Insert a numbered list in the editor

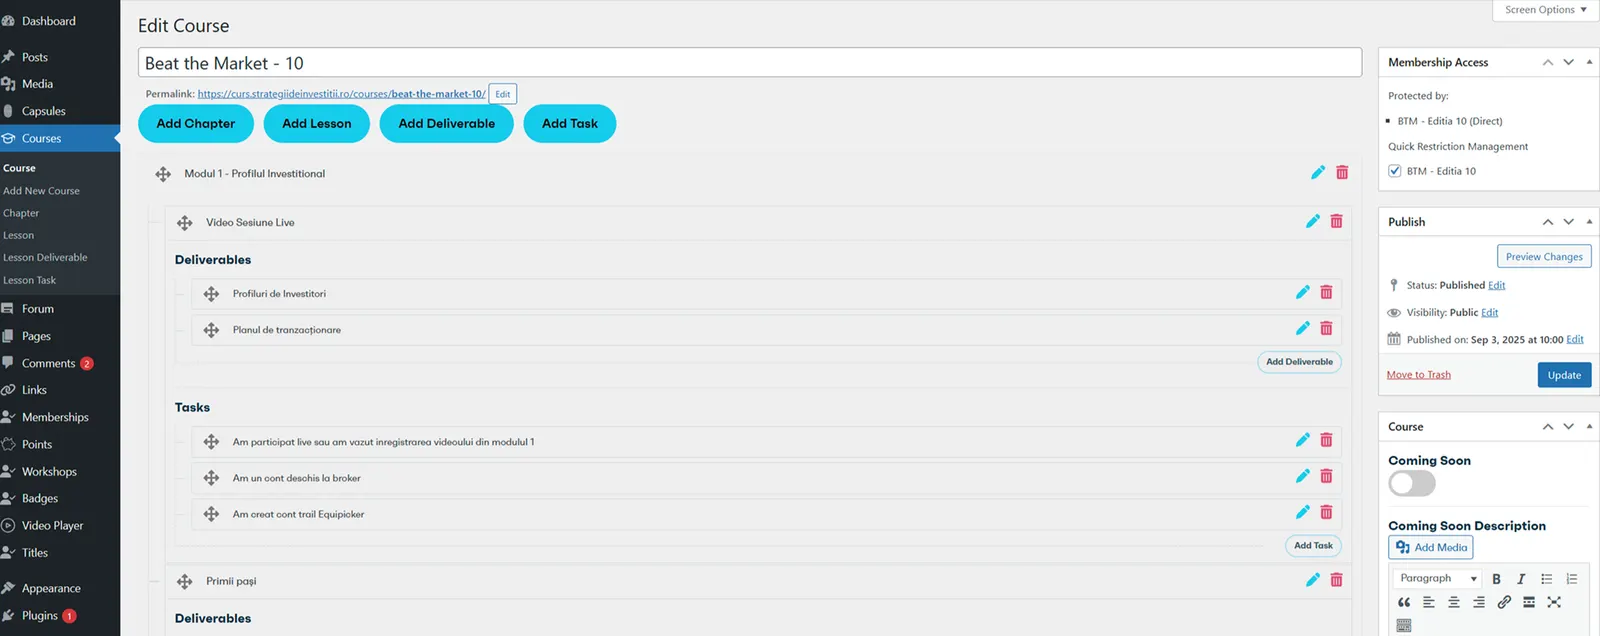point(1571,579)
